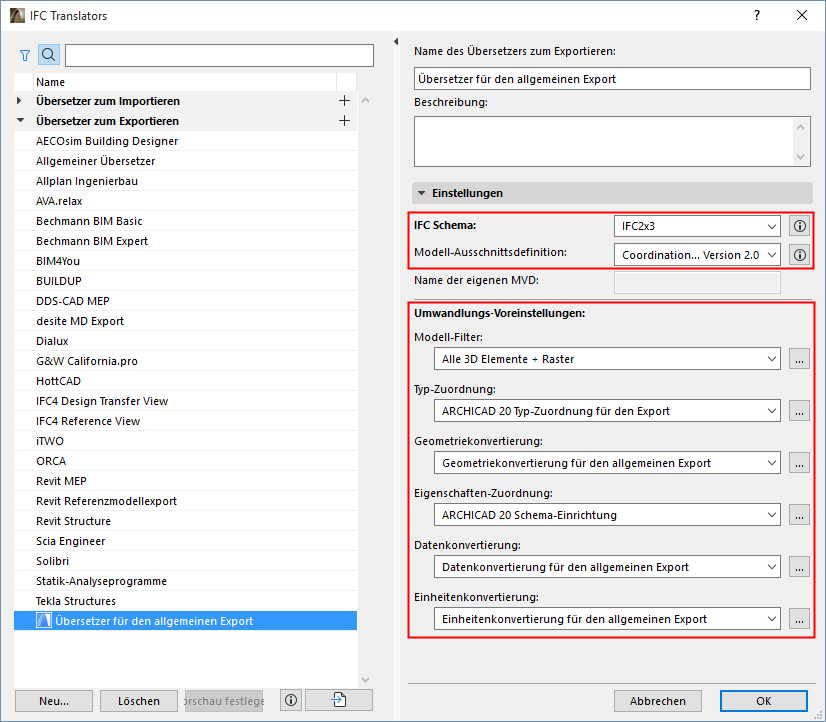Select IFC4 Reference View translator

tap(185, 421)
